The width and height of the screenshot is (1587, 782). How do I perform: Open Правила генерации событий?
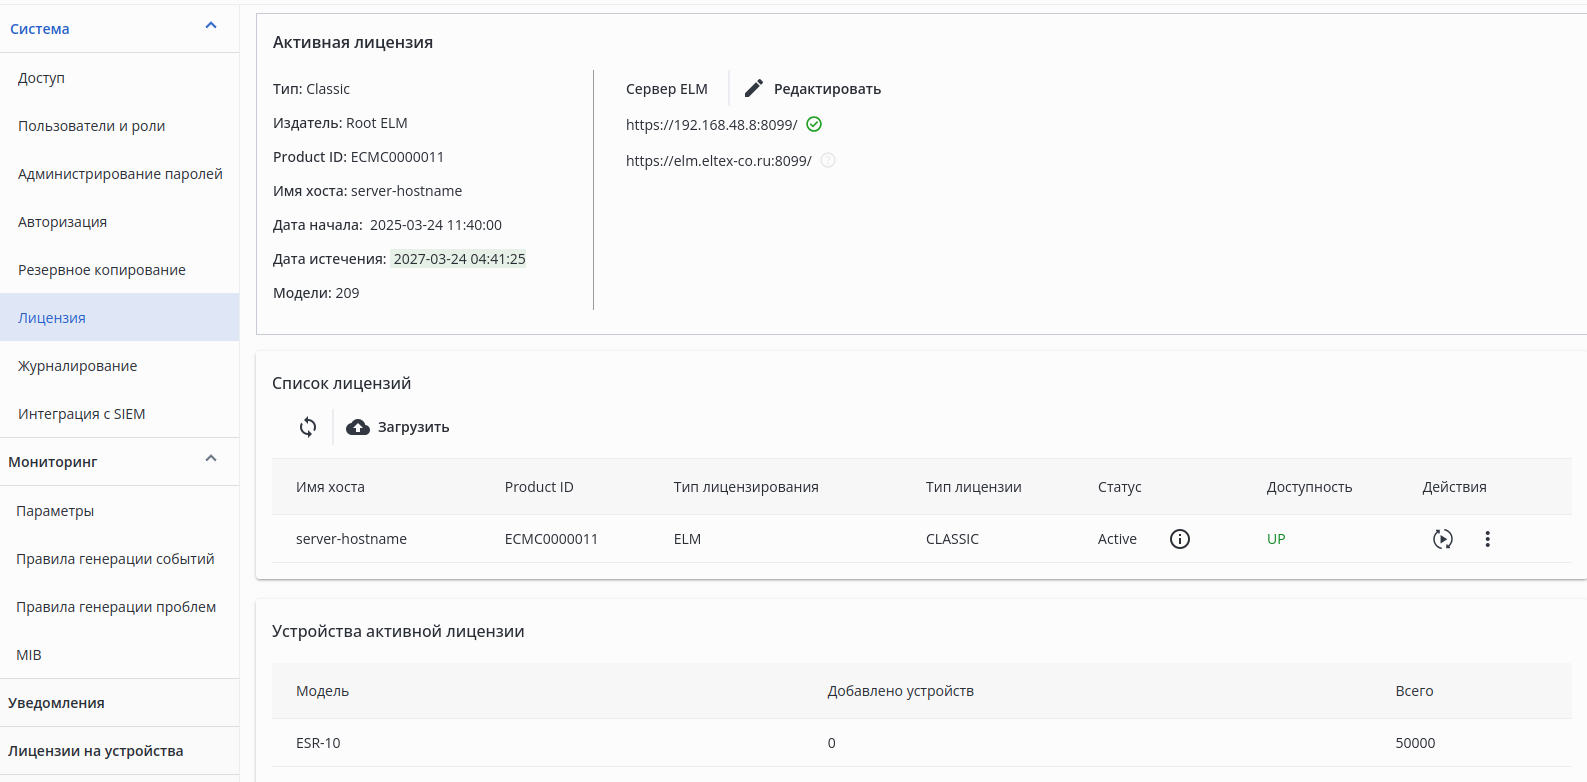tap(115, 559)
